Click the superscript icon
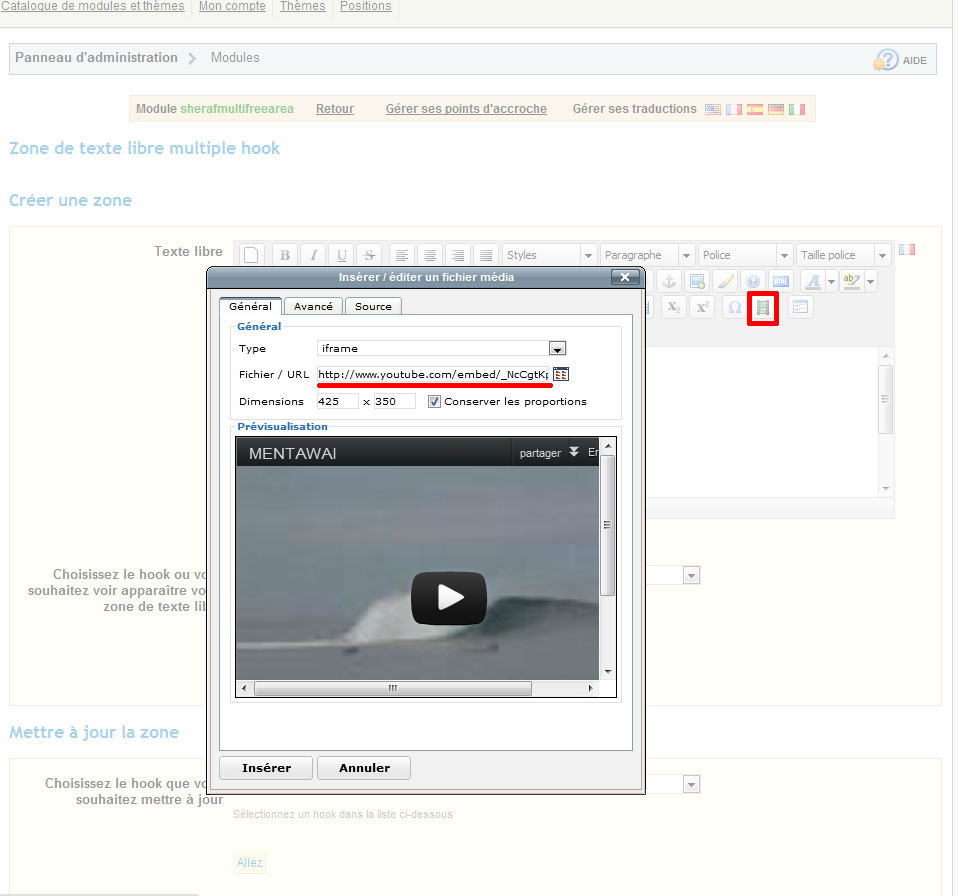 702,307
